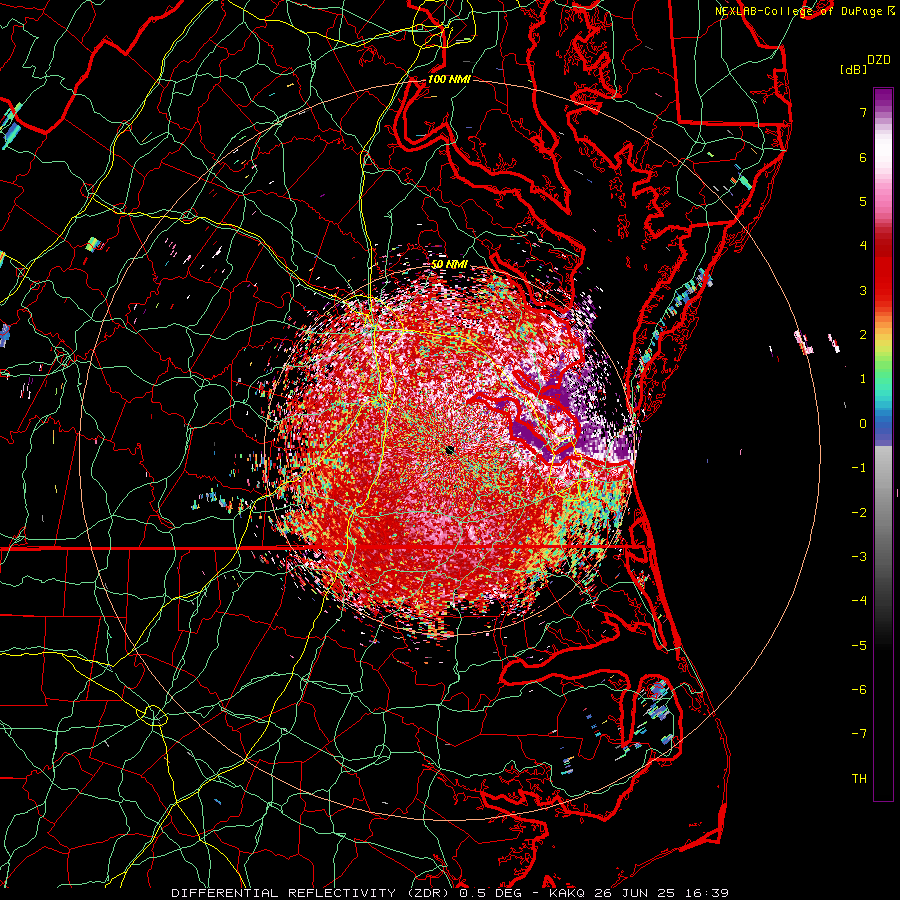Click the -3 value on the color scale
The image size is (900, 900).
tap(859, 557)
